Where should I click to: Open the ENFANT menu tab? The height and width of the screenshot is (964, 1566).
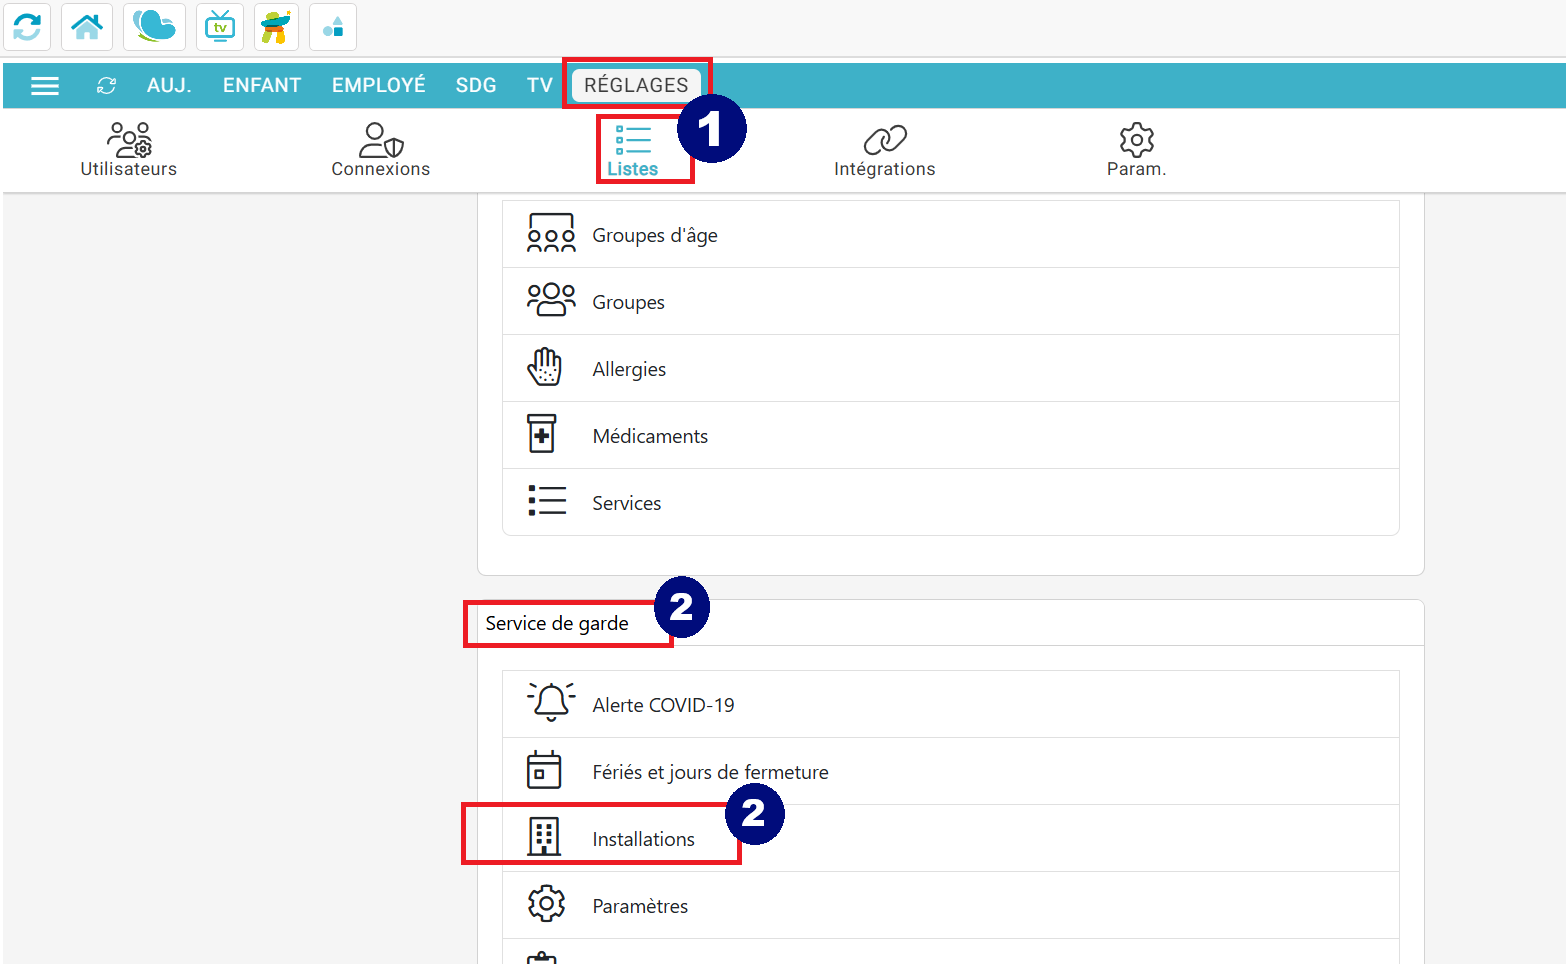click(x=262, y=86)
